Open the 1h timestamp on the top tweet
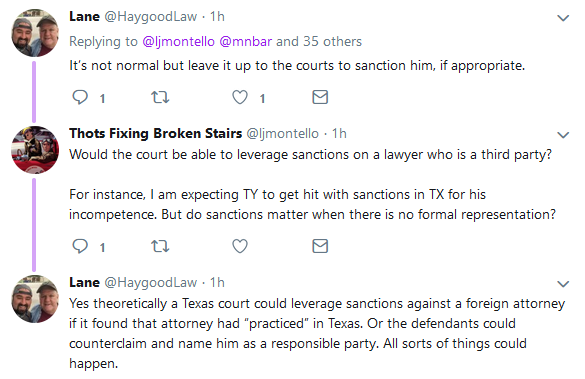 [217, 17]
